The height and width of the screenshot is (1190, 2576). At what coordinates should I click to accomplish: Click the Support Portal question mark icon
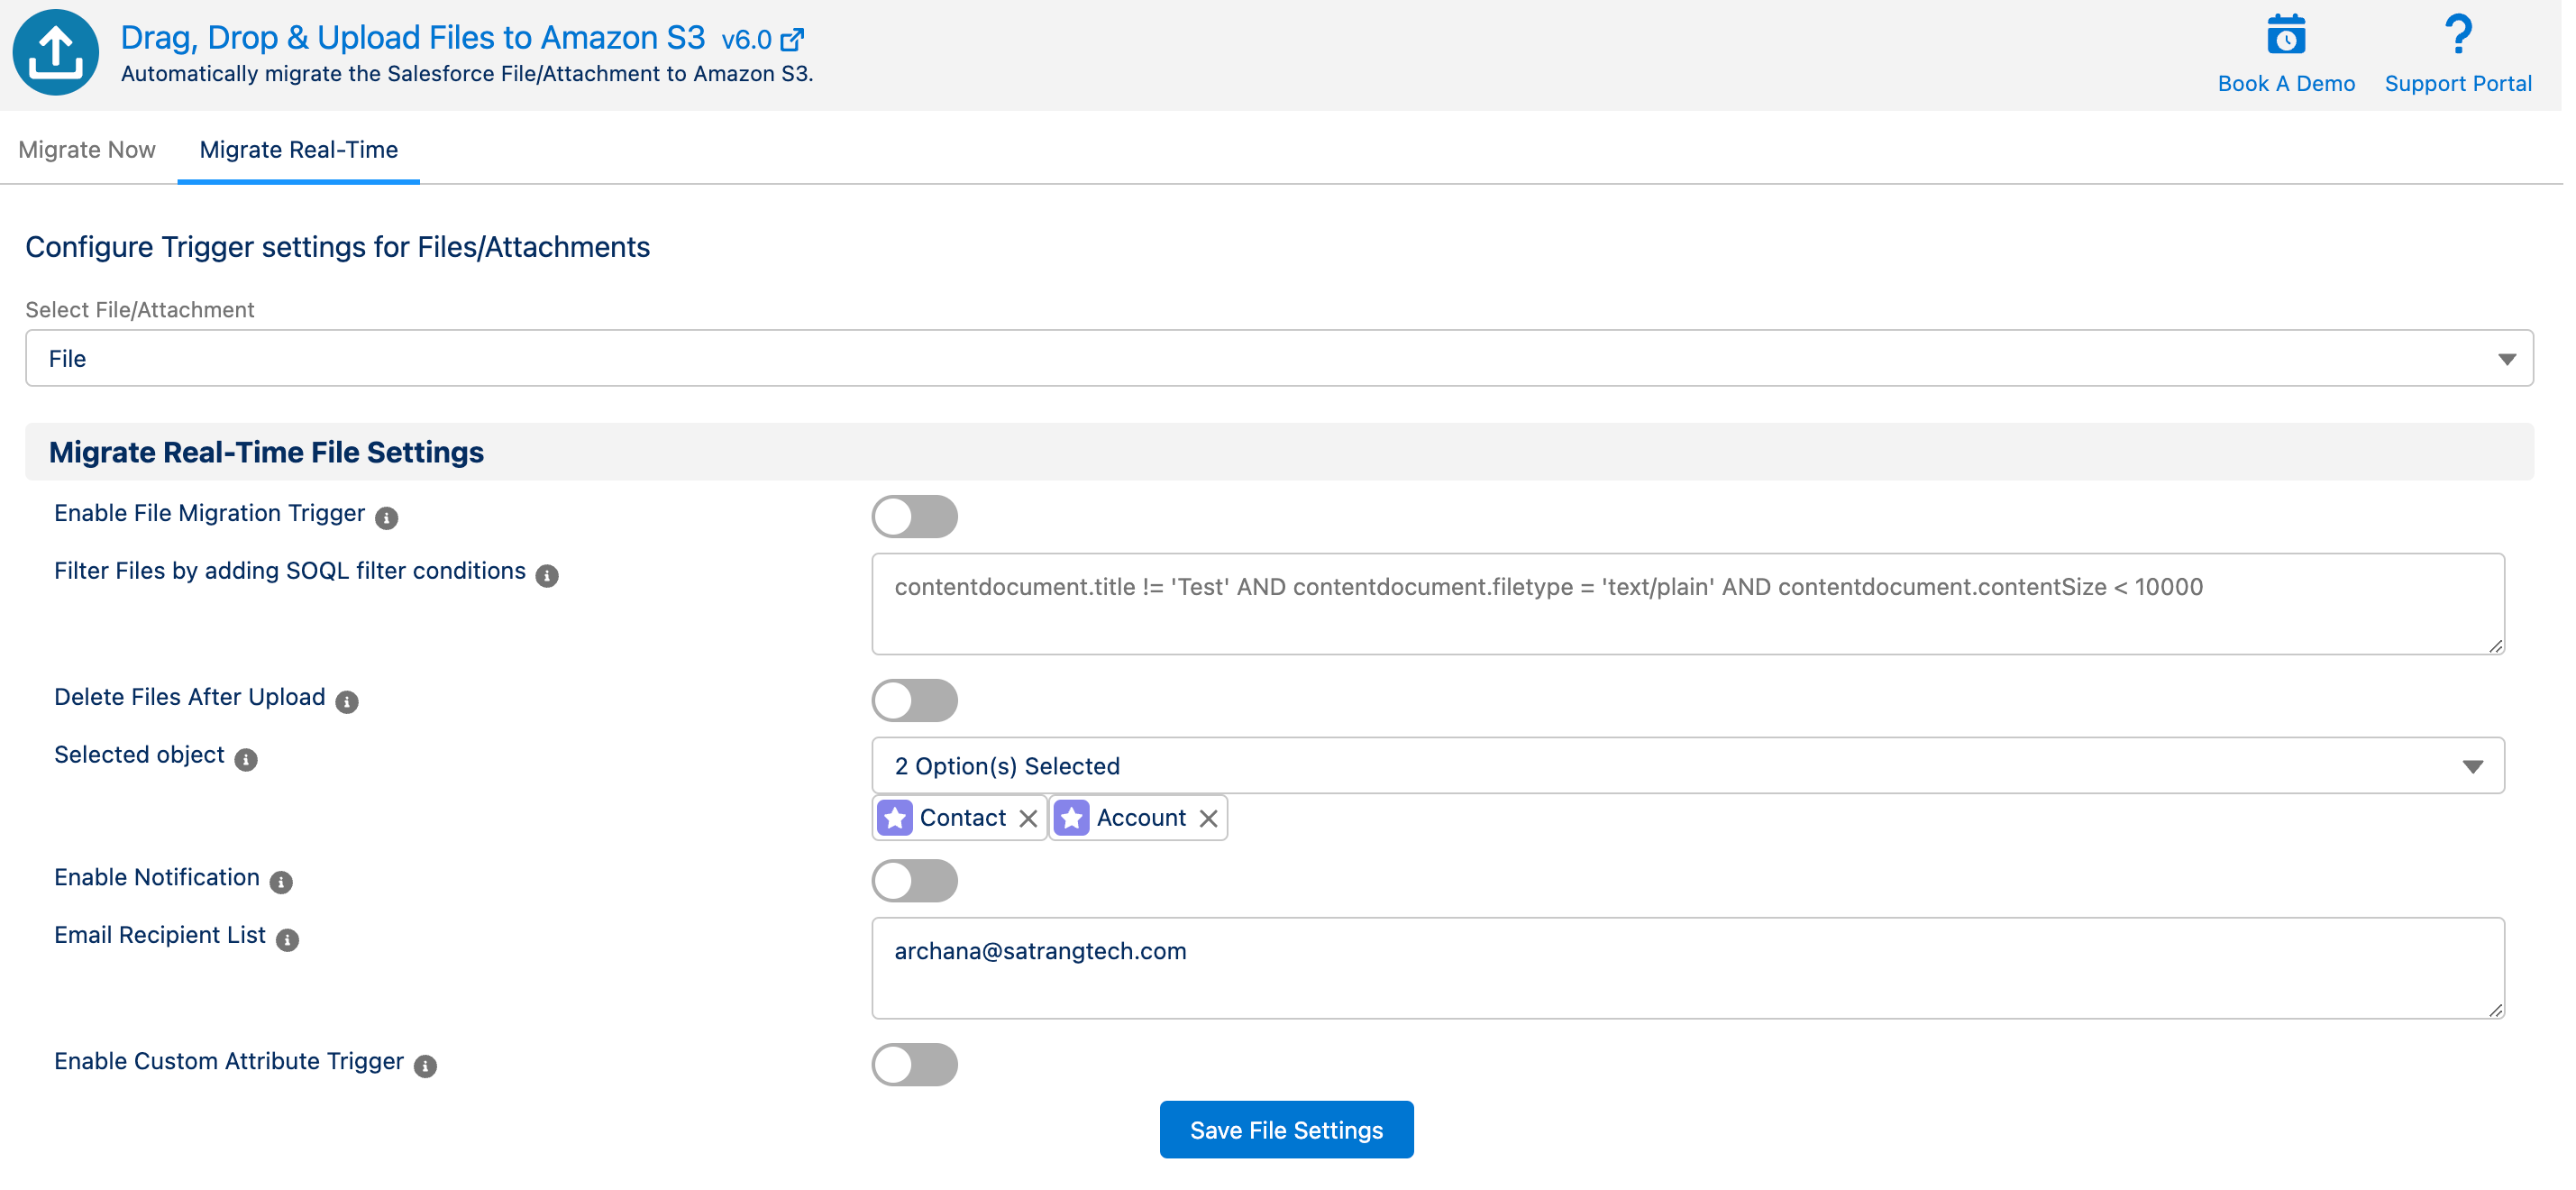(2457, 35)
